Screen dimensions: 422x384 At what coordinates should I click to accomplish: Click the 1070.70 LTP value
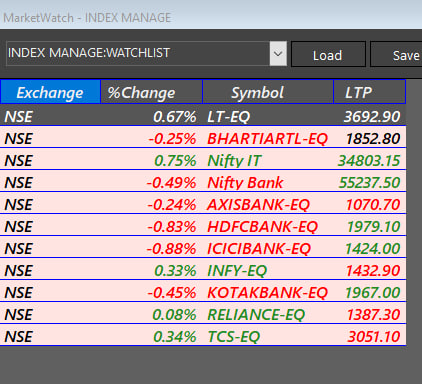point(373,205)
